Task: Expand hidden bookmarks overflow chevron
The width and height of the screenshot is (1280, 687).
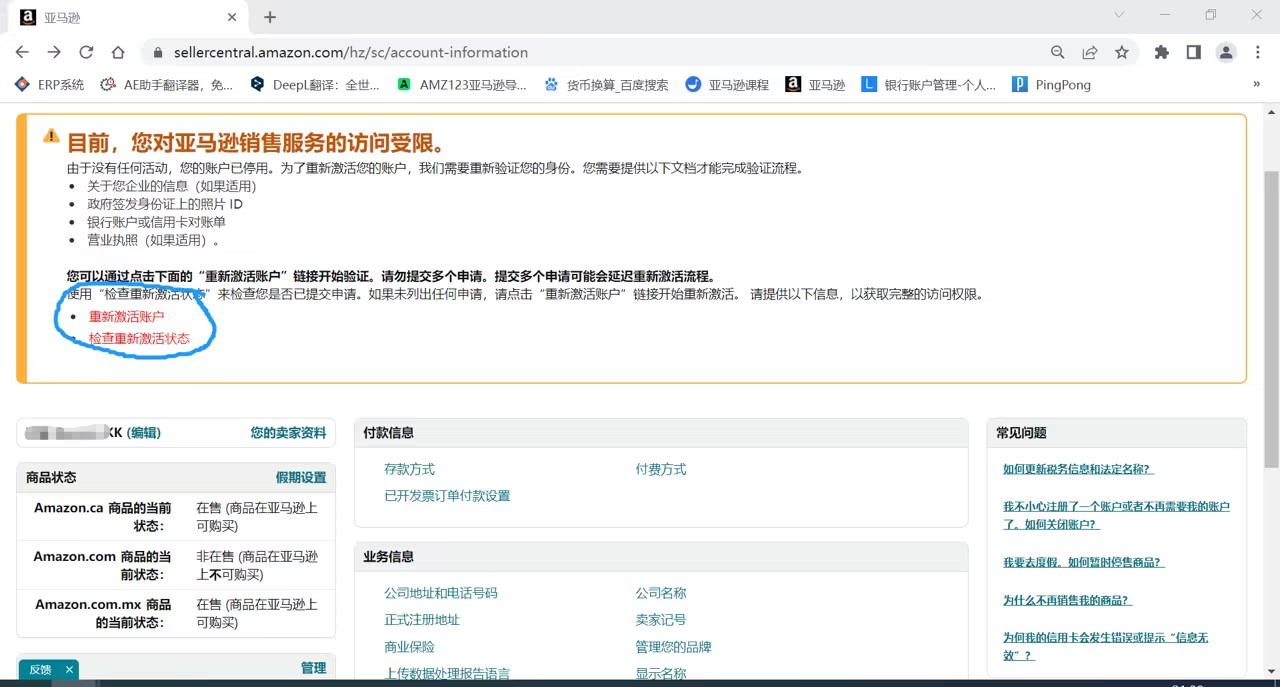Action: [1256, 85]
